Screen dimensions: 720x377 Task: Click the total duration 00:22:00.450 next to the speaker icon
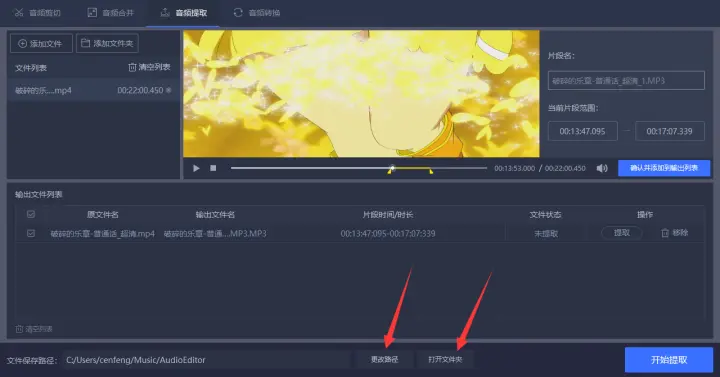click(565, 169)
